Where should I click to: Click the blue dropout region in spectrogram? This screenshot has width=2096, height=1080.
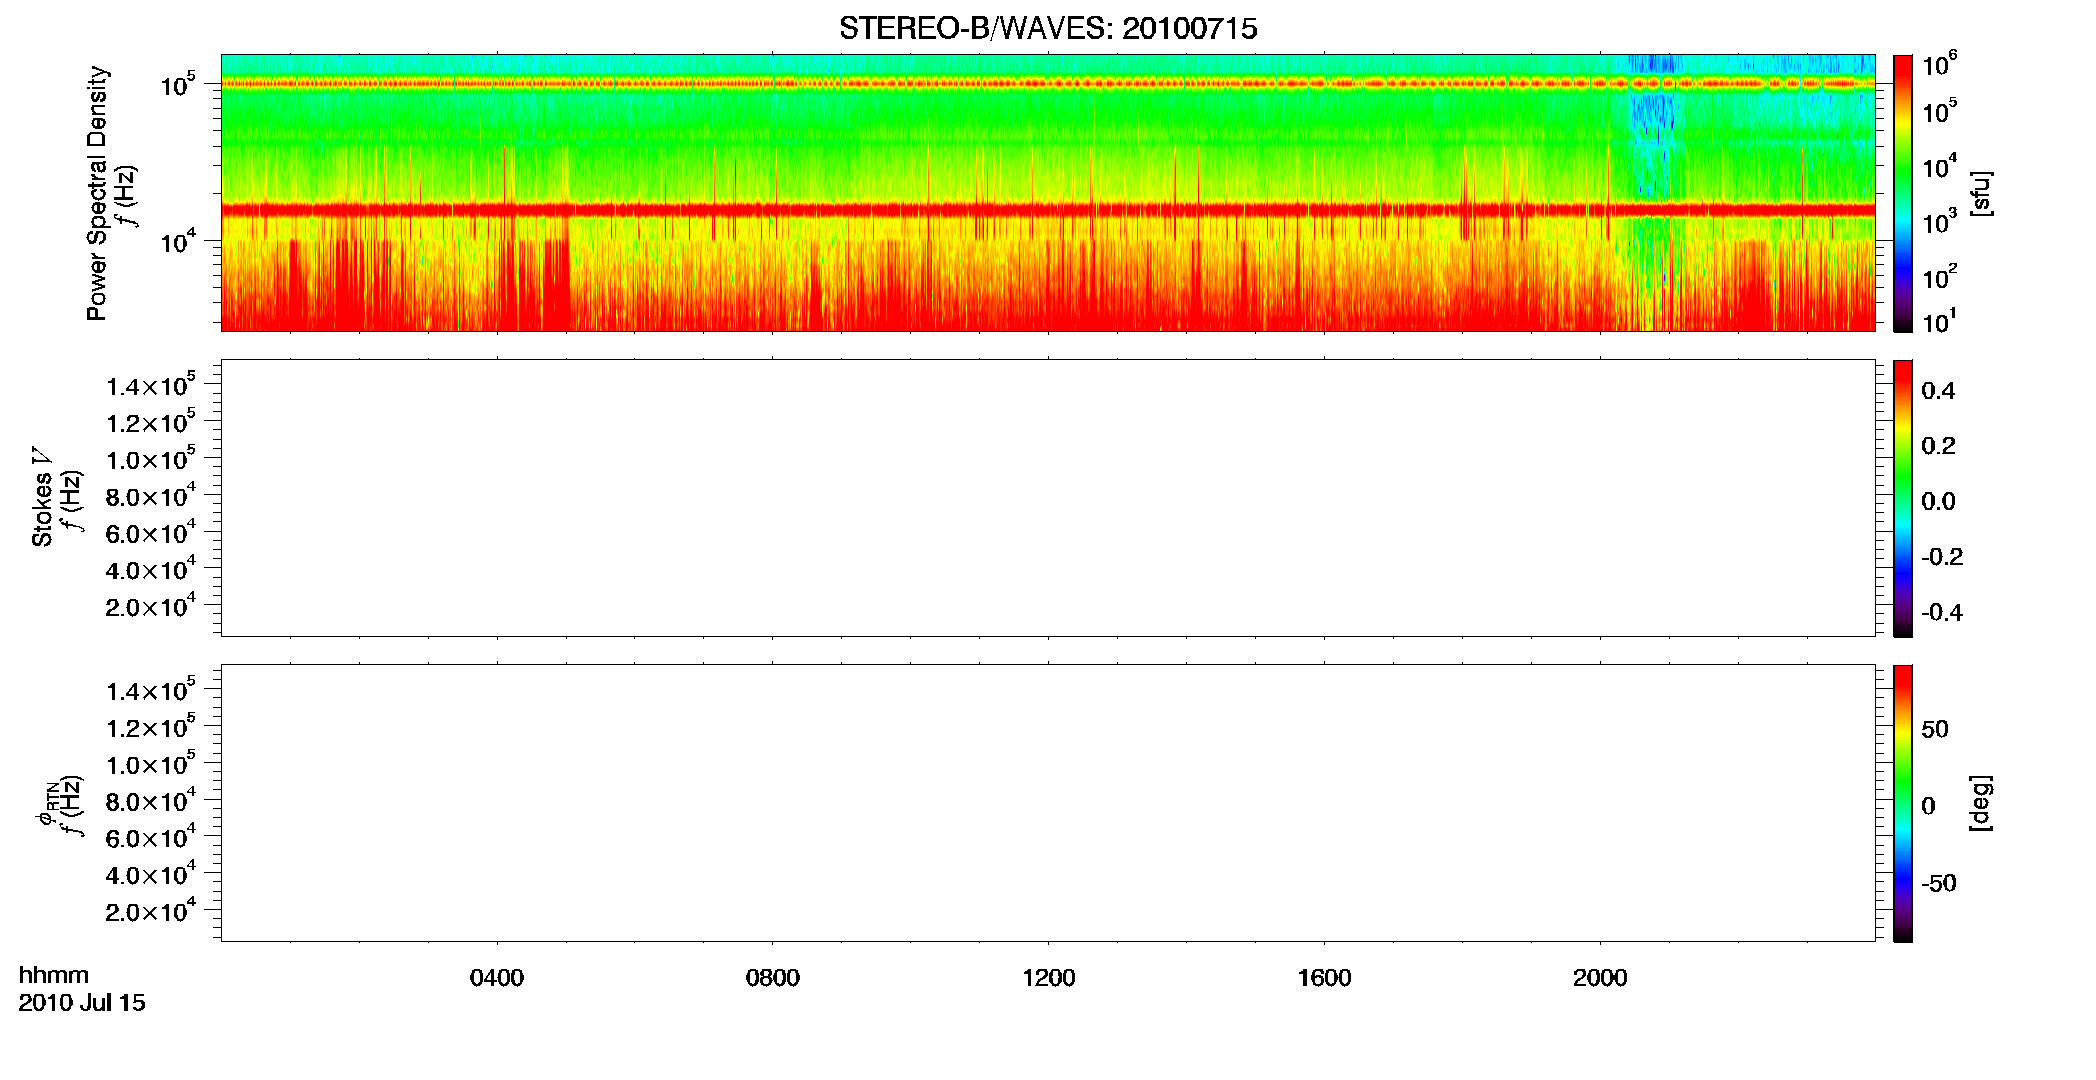click(1651, 130)
